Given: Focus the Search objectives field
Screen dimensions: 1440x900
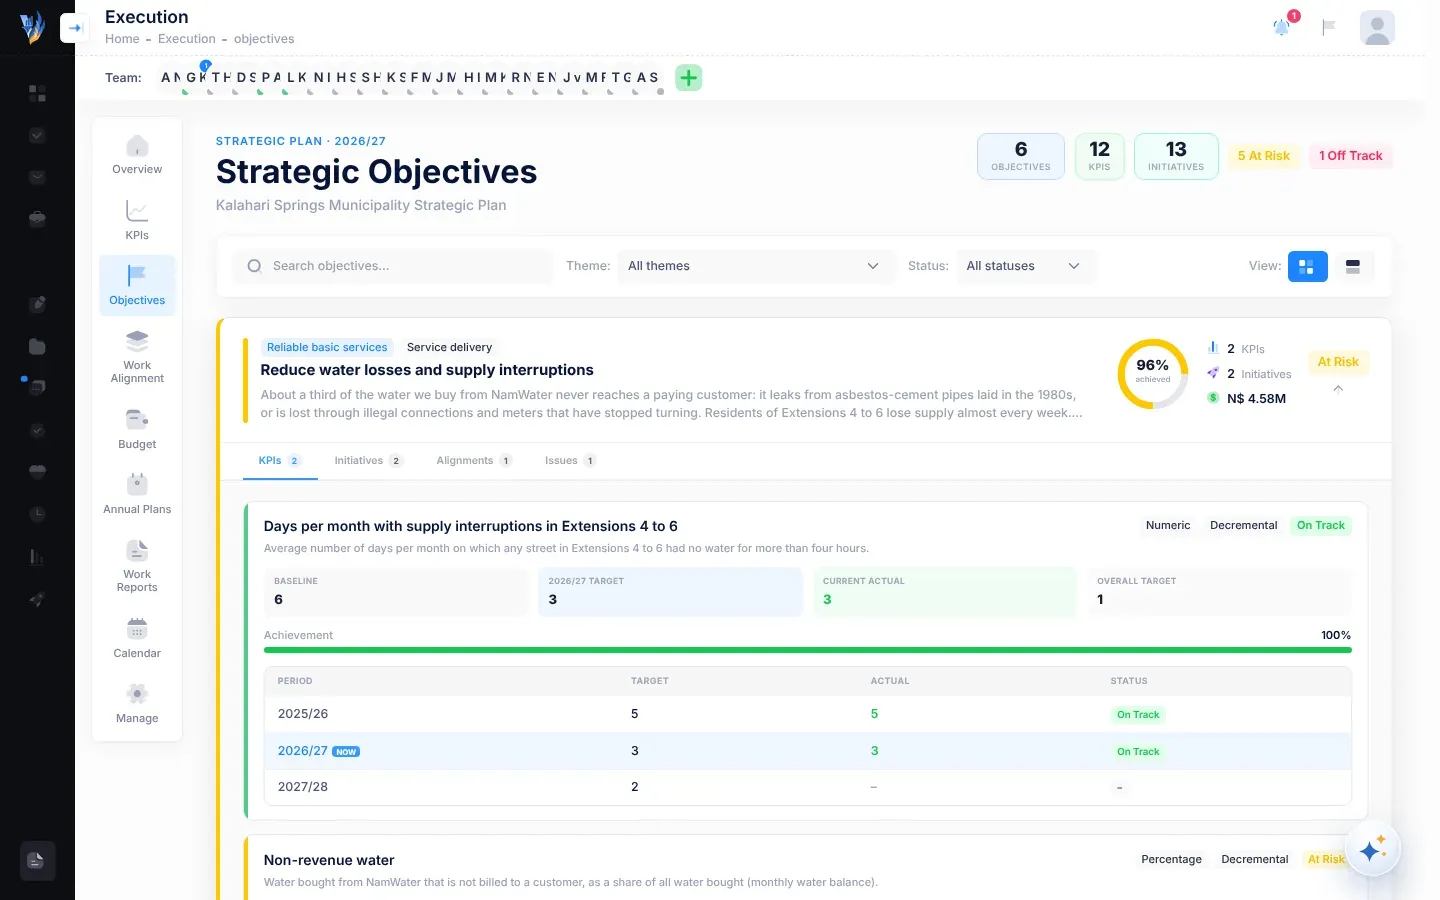Looking at the screenshot, I should pyautogui.click(x=393, y=266).
